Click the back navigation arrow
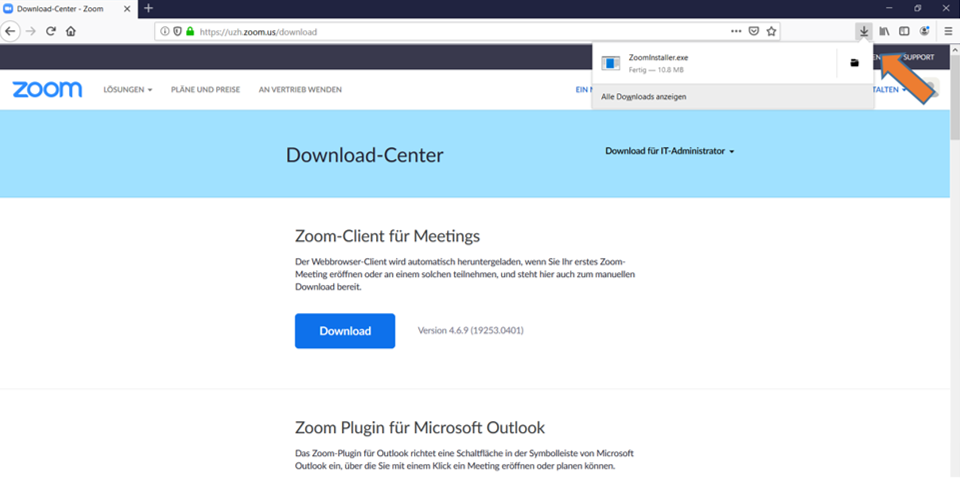This screenshot has width=963, height=483. pyautogui.click(x=11, y=31)
